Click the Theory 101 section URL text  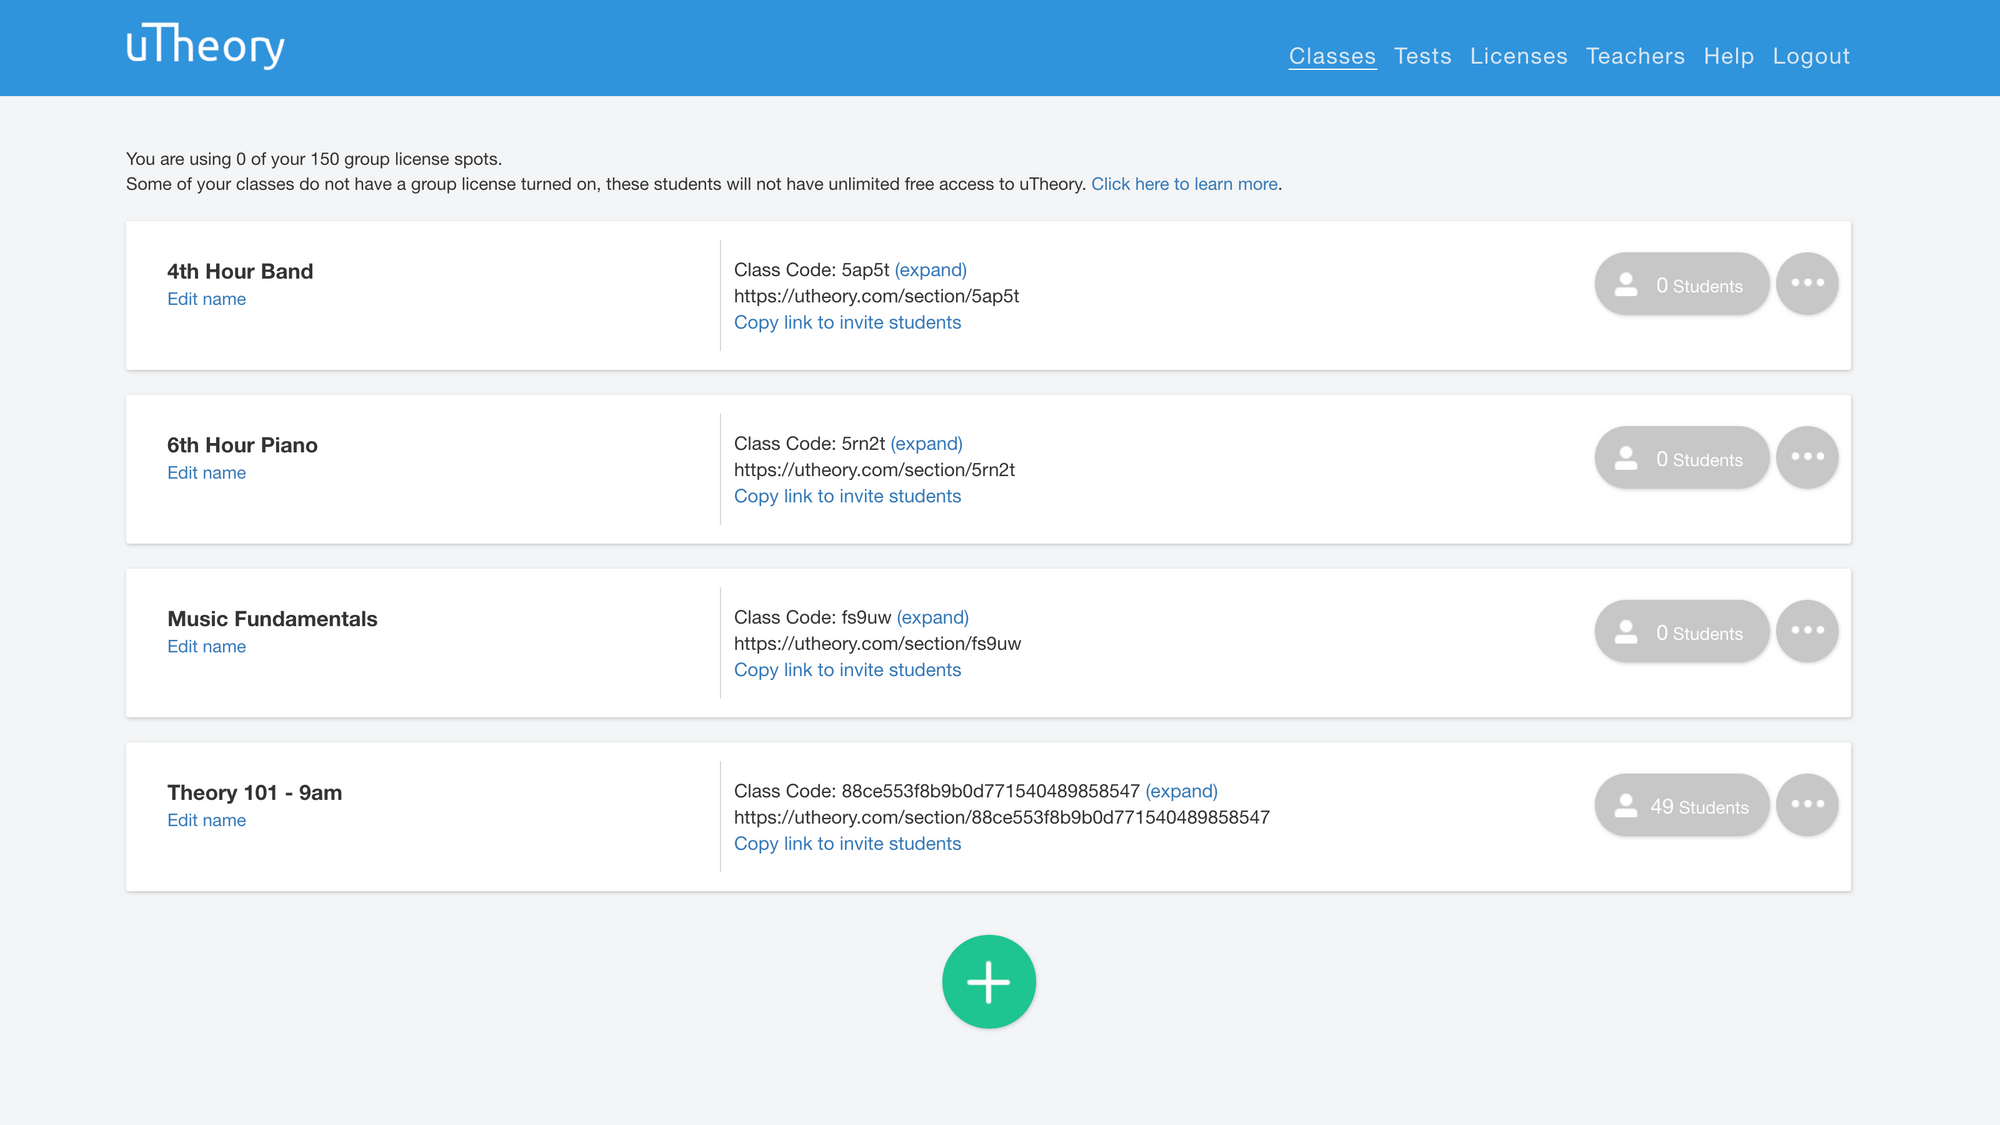point(1002,818)
